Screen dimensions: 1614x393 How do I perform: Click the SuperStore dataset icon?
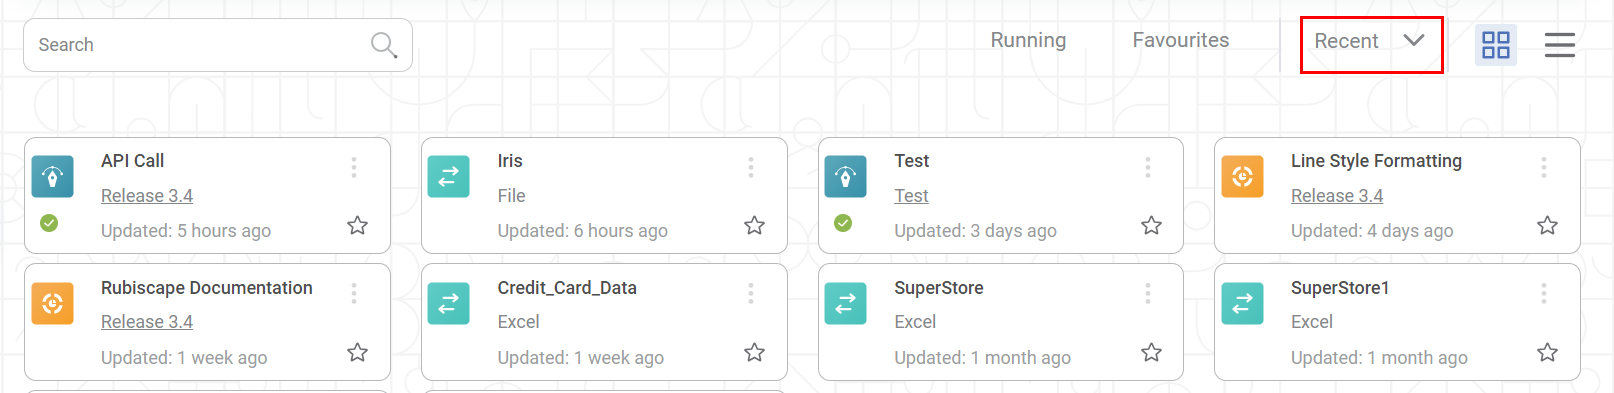(x=845, y=303)
